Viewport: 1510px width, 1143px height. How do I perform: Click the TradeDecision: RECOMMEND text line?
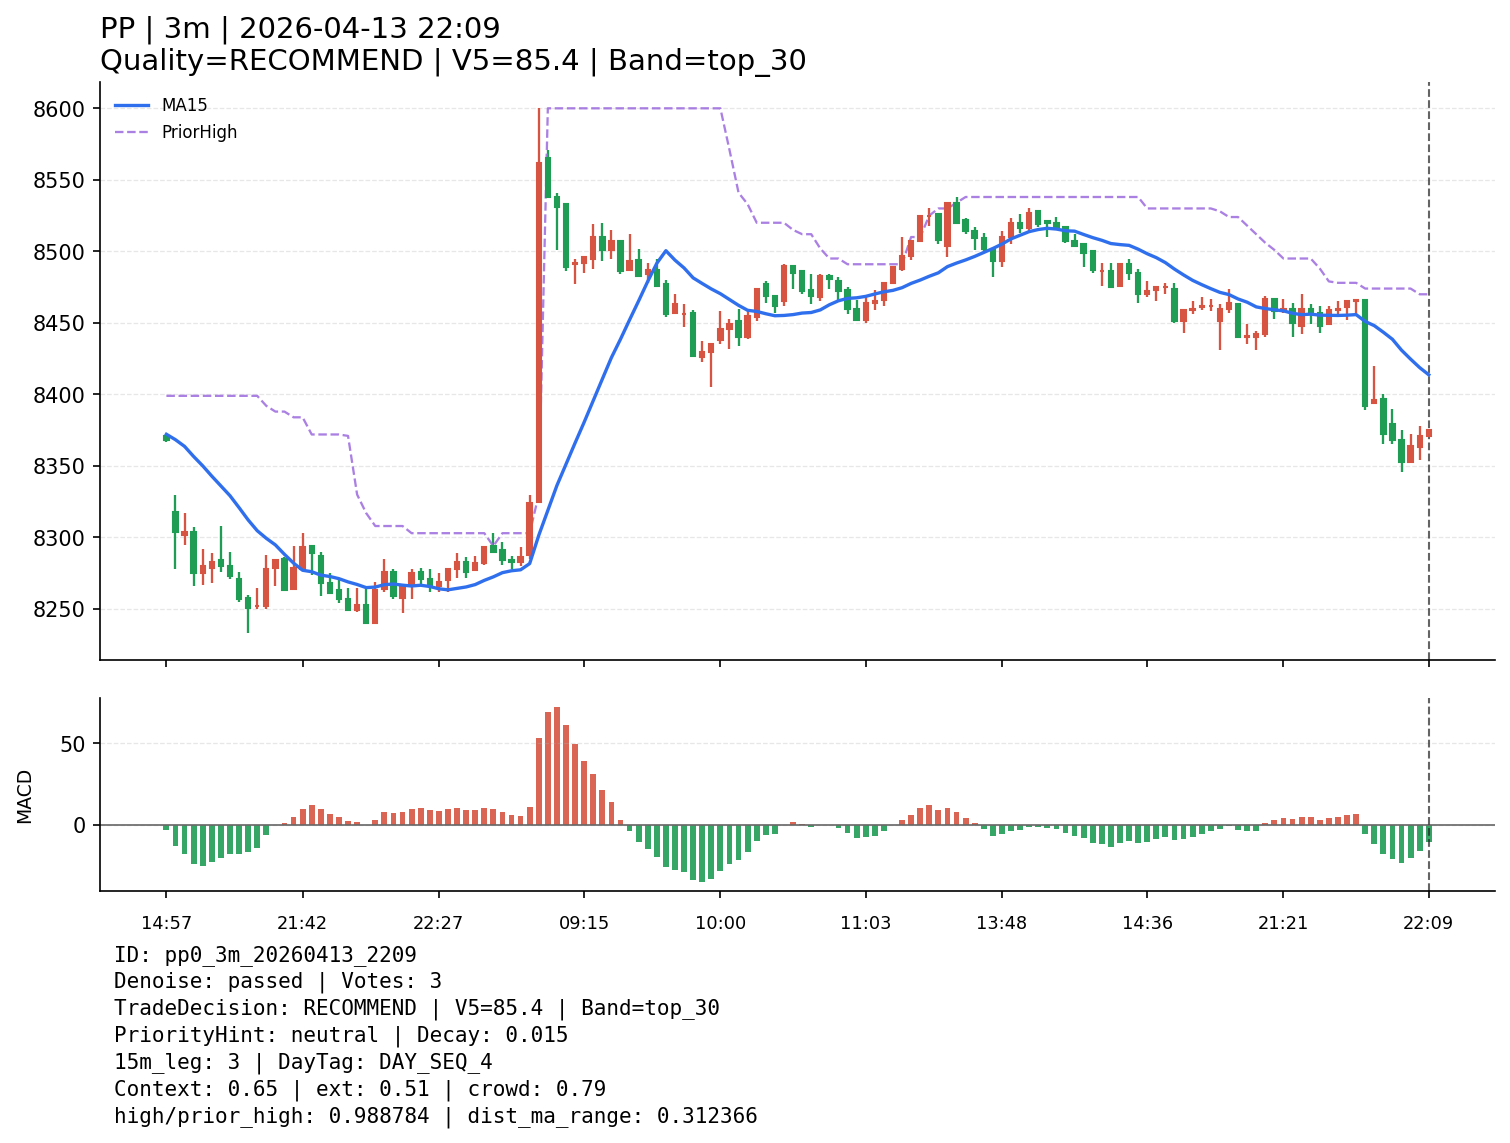click(416, 1009)
